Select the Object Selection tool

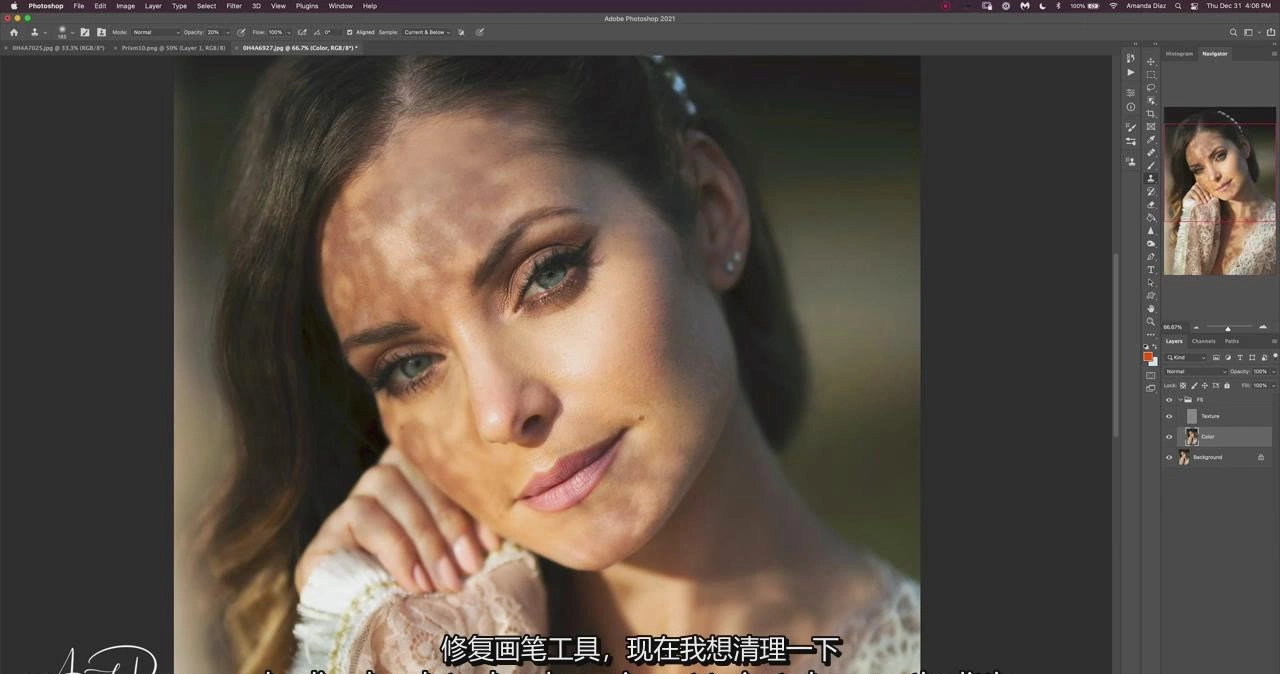click(1151, 100)
